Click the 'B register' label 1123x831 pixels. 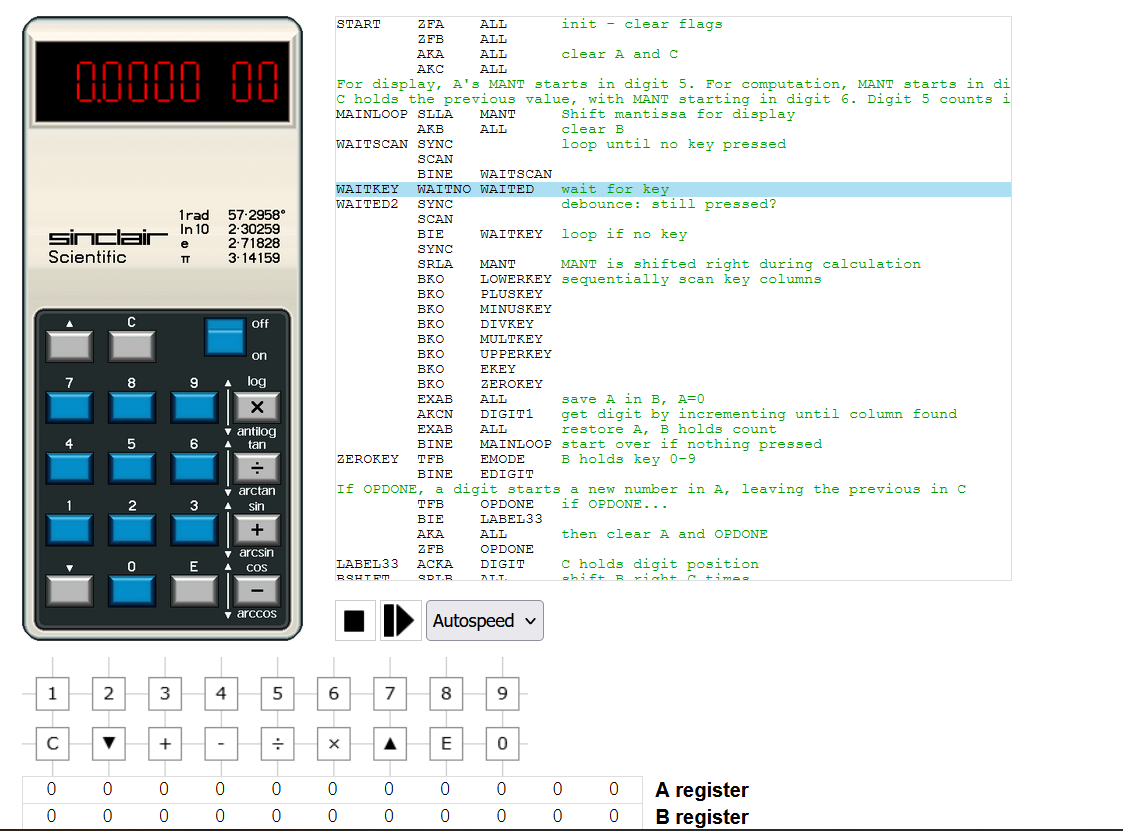click(701, 817)
